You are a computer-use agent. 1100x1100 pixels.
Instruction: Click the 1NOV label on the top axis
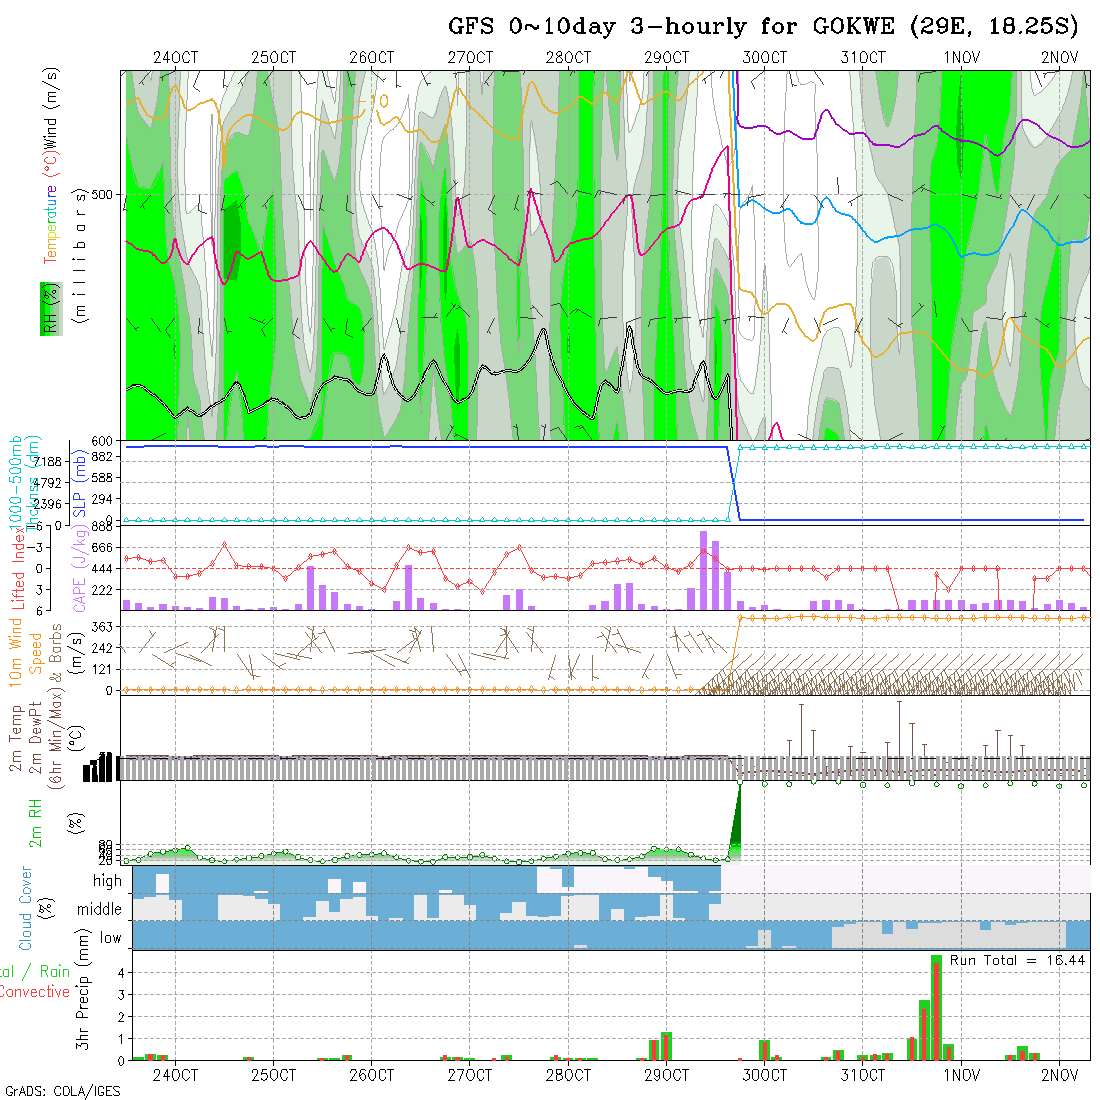coord(961,58)
